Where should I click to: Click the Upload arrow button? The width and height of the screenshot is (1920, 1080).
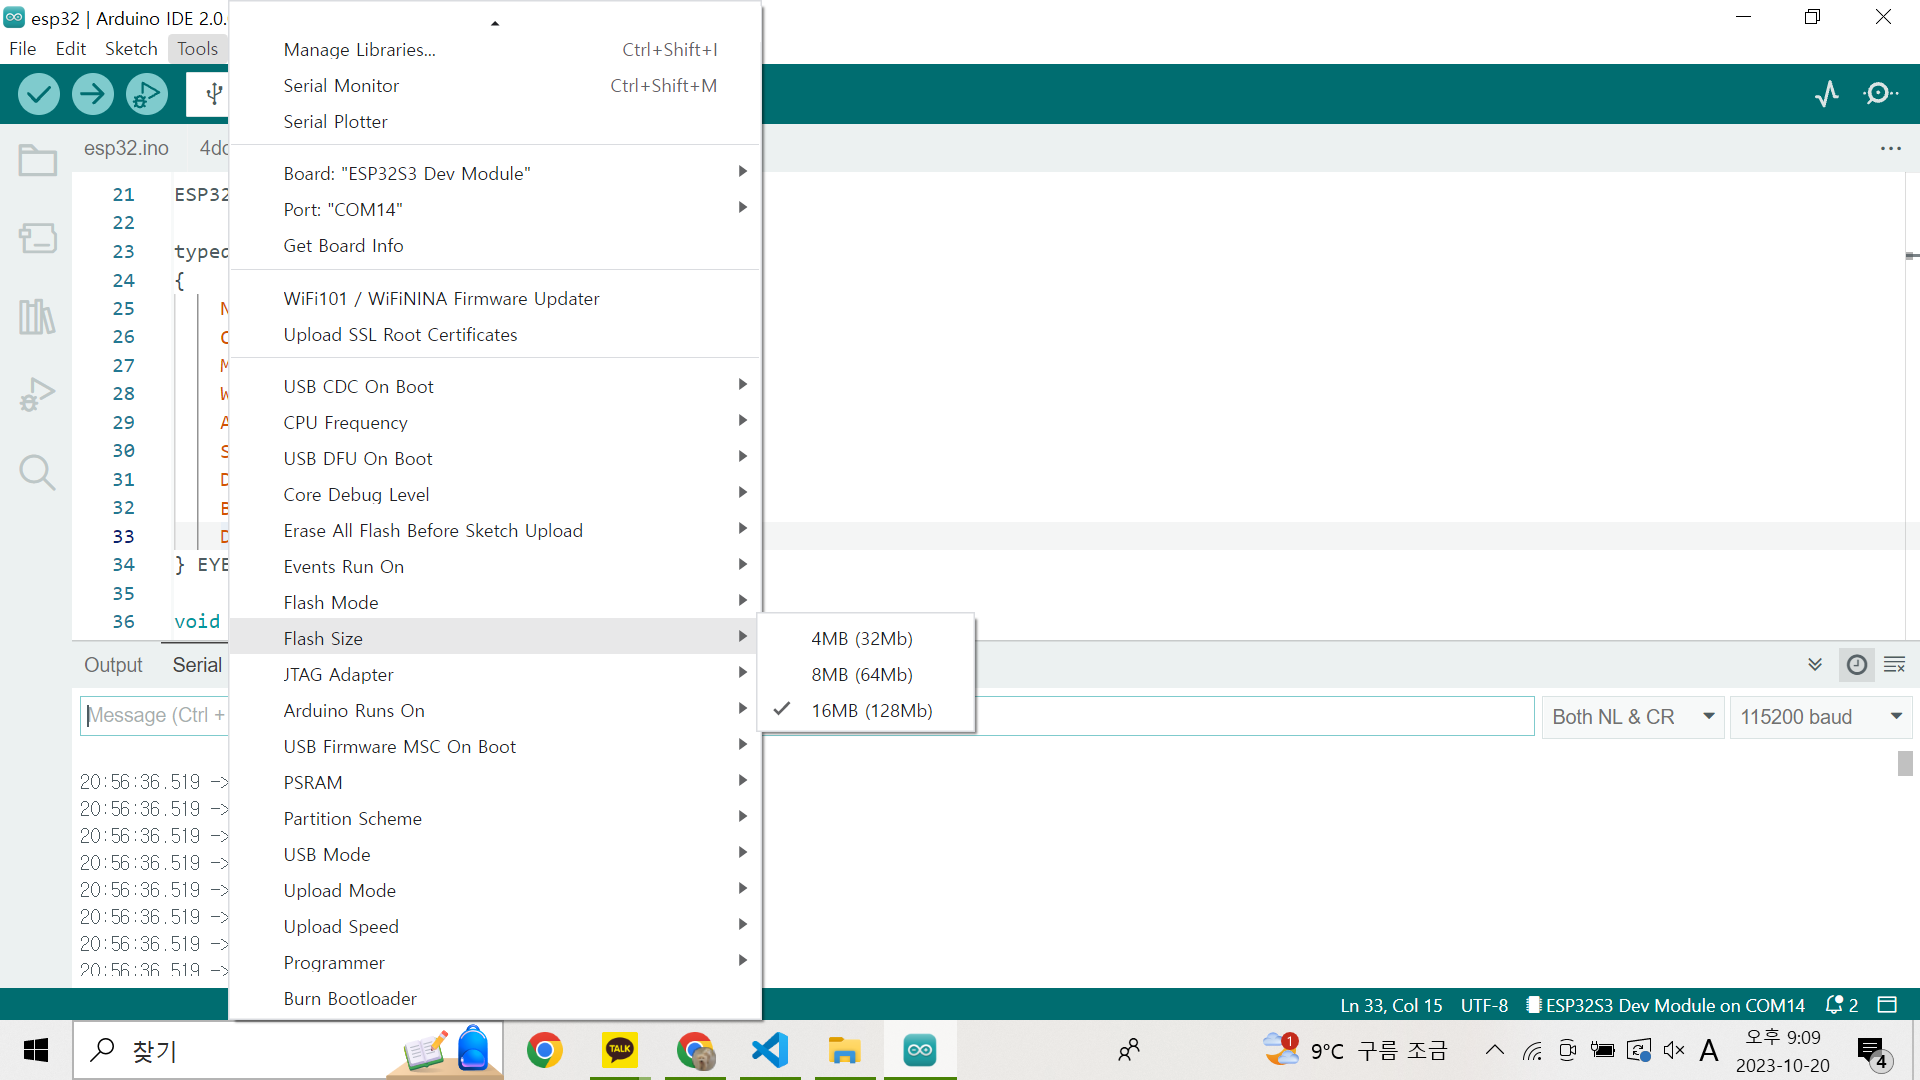coord(93,94)
